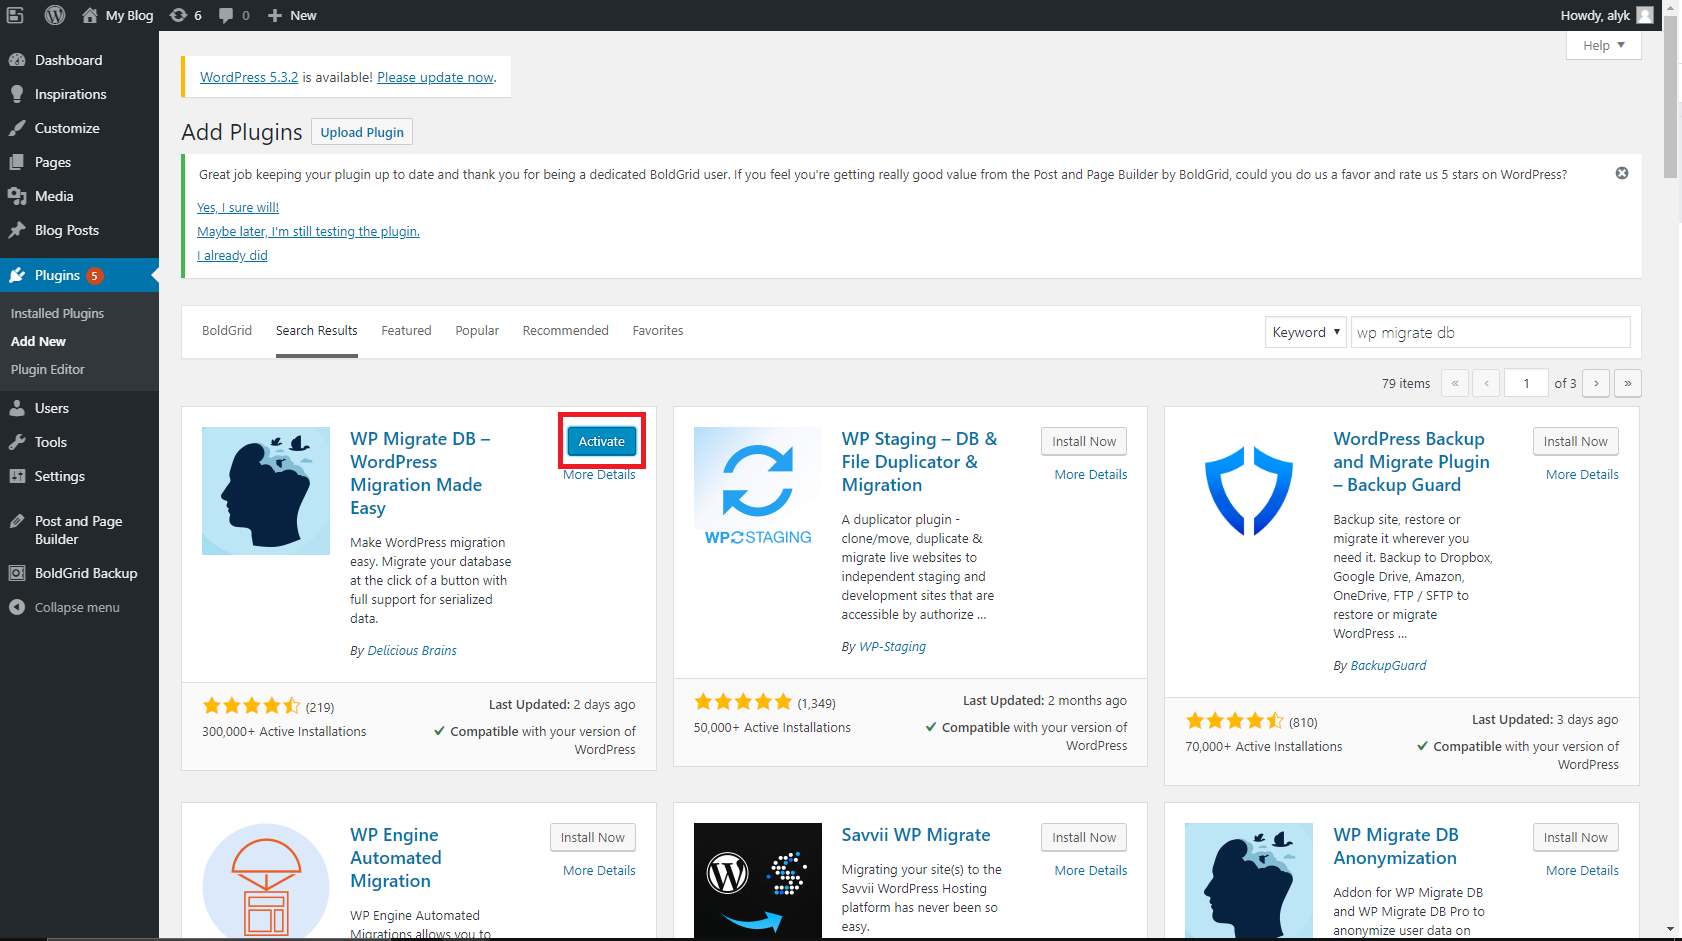Open the Keyword search type dropdown
Image resolution: width=1682 pixels, height=941 pixels.
tap(1305, 332)
